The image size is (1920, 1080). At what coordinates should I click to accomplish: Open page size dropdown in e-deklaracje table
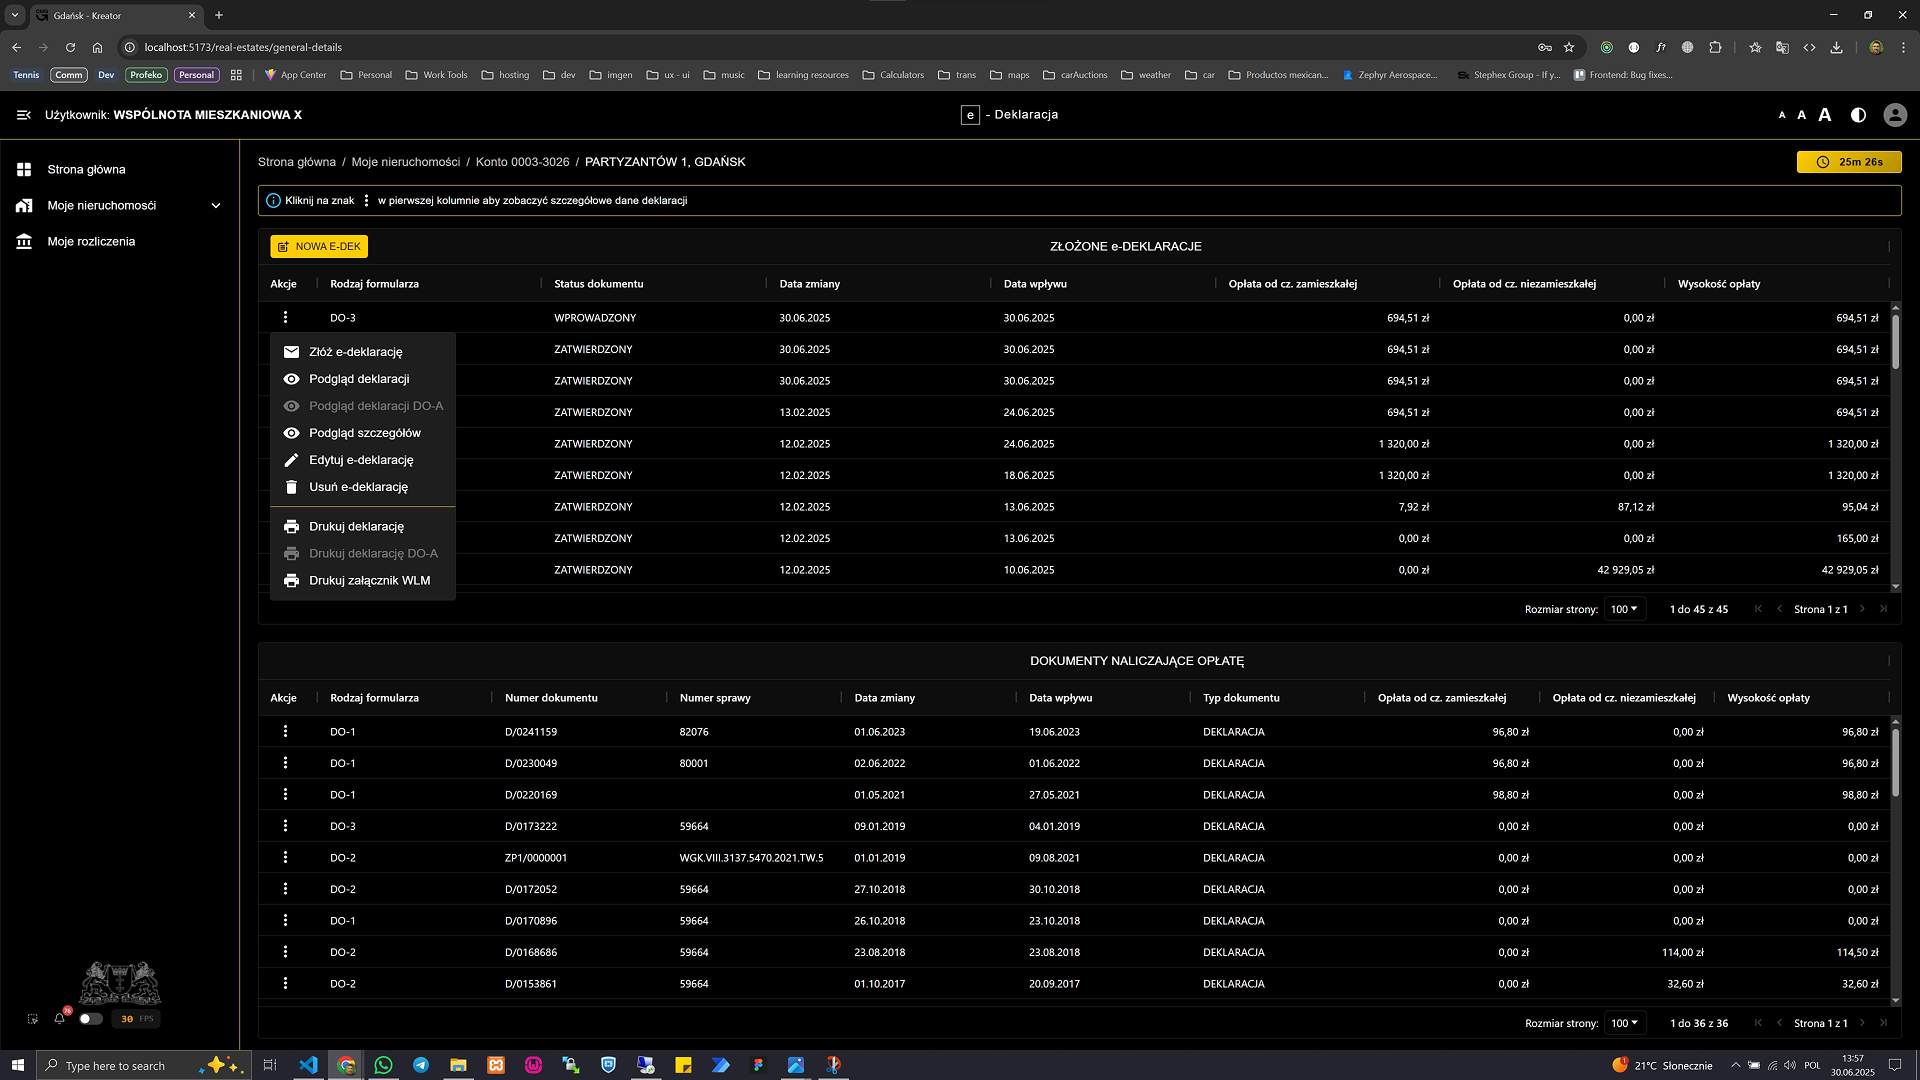(1624, 609)
